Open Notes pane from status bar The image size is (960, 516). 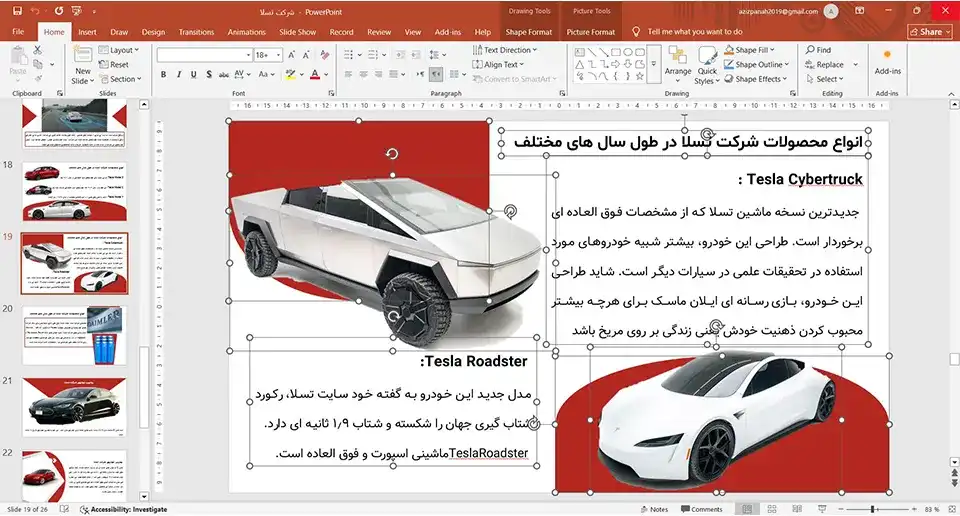point(654,509)
